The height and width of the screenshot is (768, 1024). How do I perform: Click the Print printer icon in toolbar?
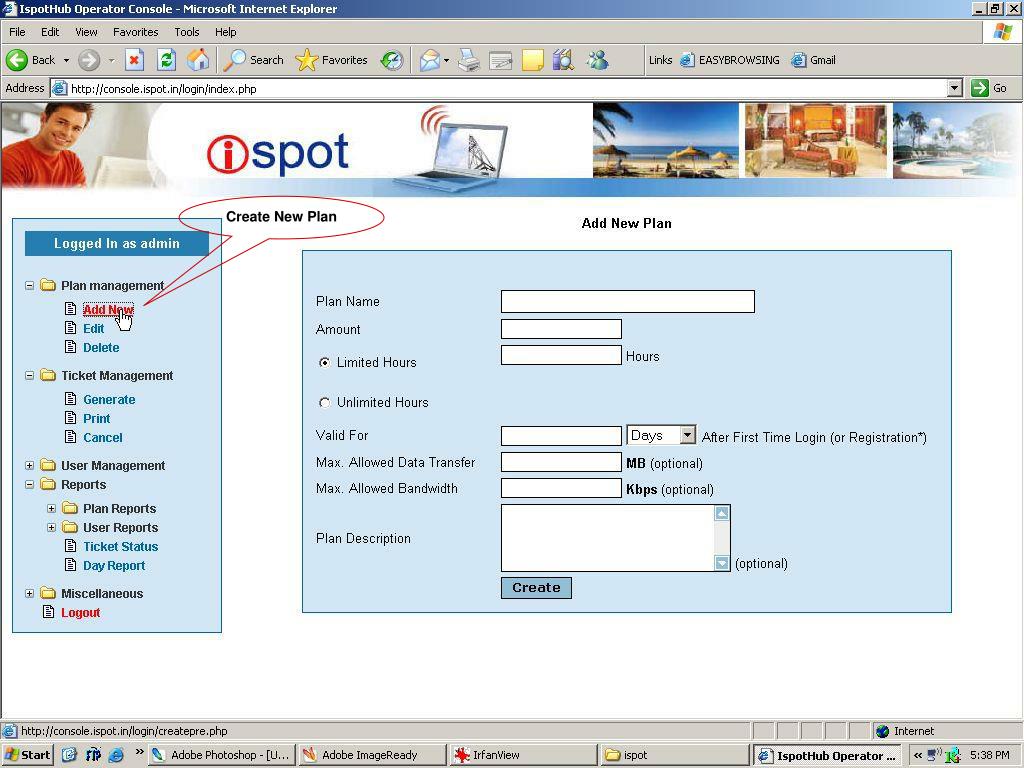pyautogui.click(x=468, y=60)
